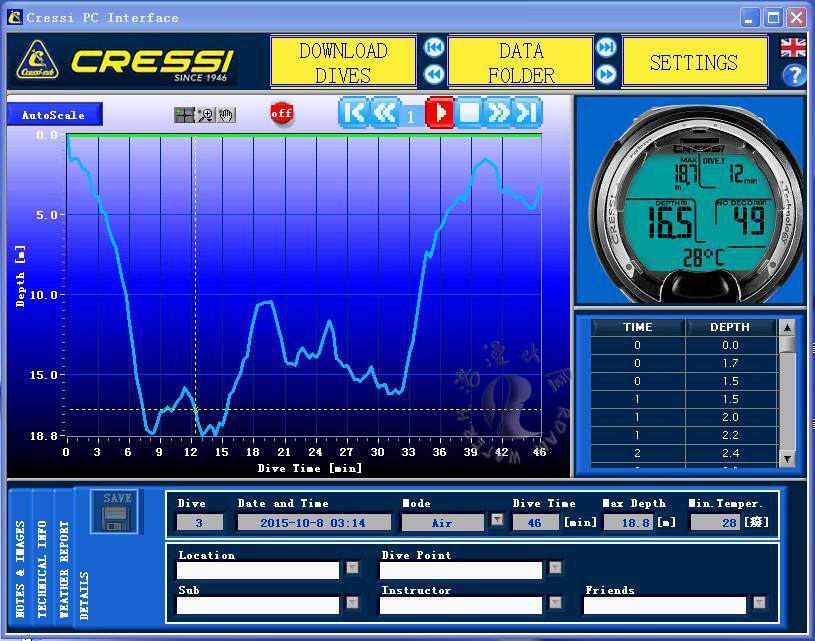Image resolution: width=815 pixels, height=641 pixels.
Task: Click the DOWNLOAD DIVES button
Action: tap(343, 62)
